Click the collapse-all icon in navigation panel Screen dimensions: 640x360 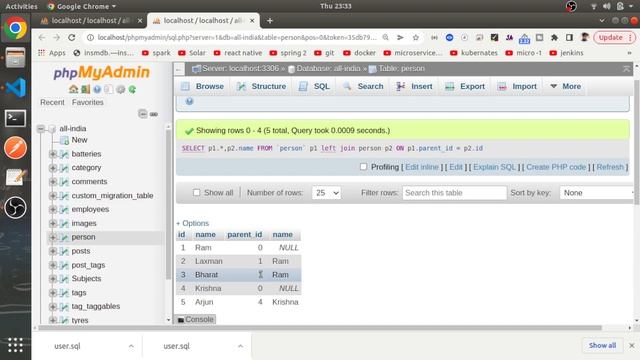(x=142, y=114)
